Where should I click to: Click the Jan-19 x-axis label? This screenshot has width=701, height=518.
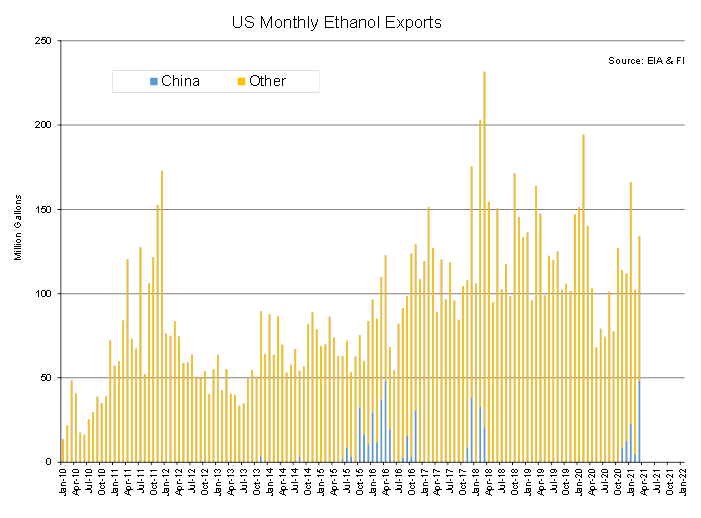(528, 481)
